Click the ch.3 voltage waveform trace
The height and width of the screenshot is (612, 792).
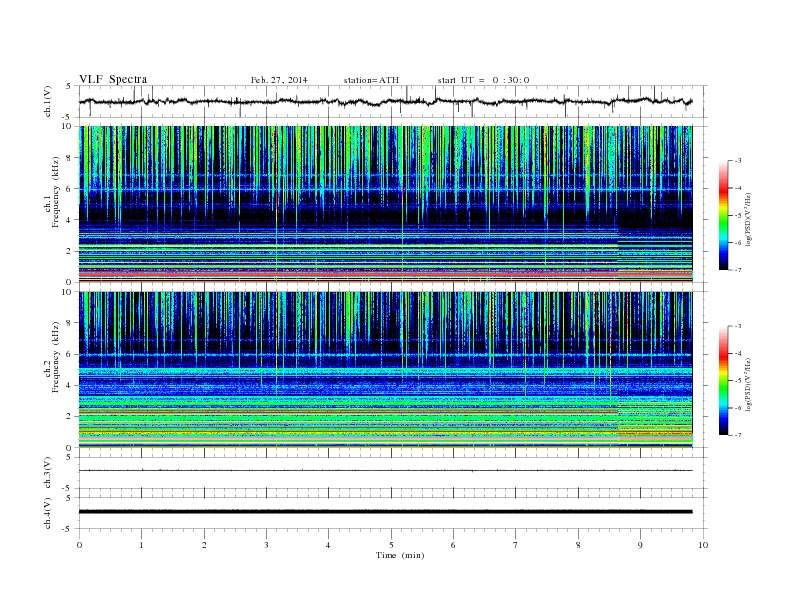coord(385,471)
